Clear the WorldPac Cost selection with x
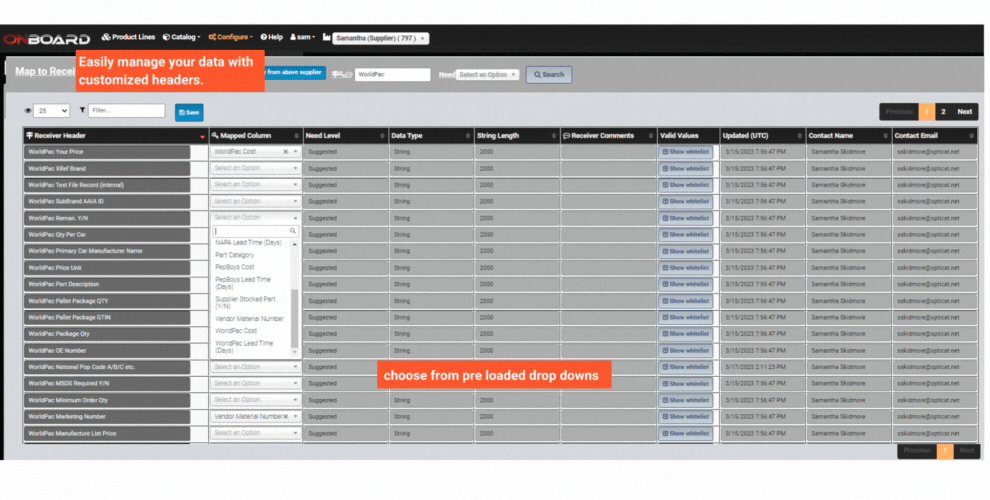 [286, 152]
